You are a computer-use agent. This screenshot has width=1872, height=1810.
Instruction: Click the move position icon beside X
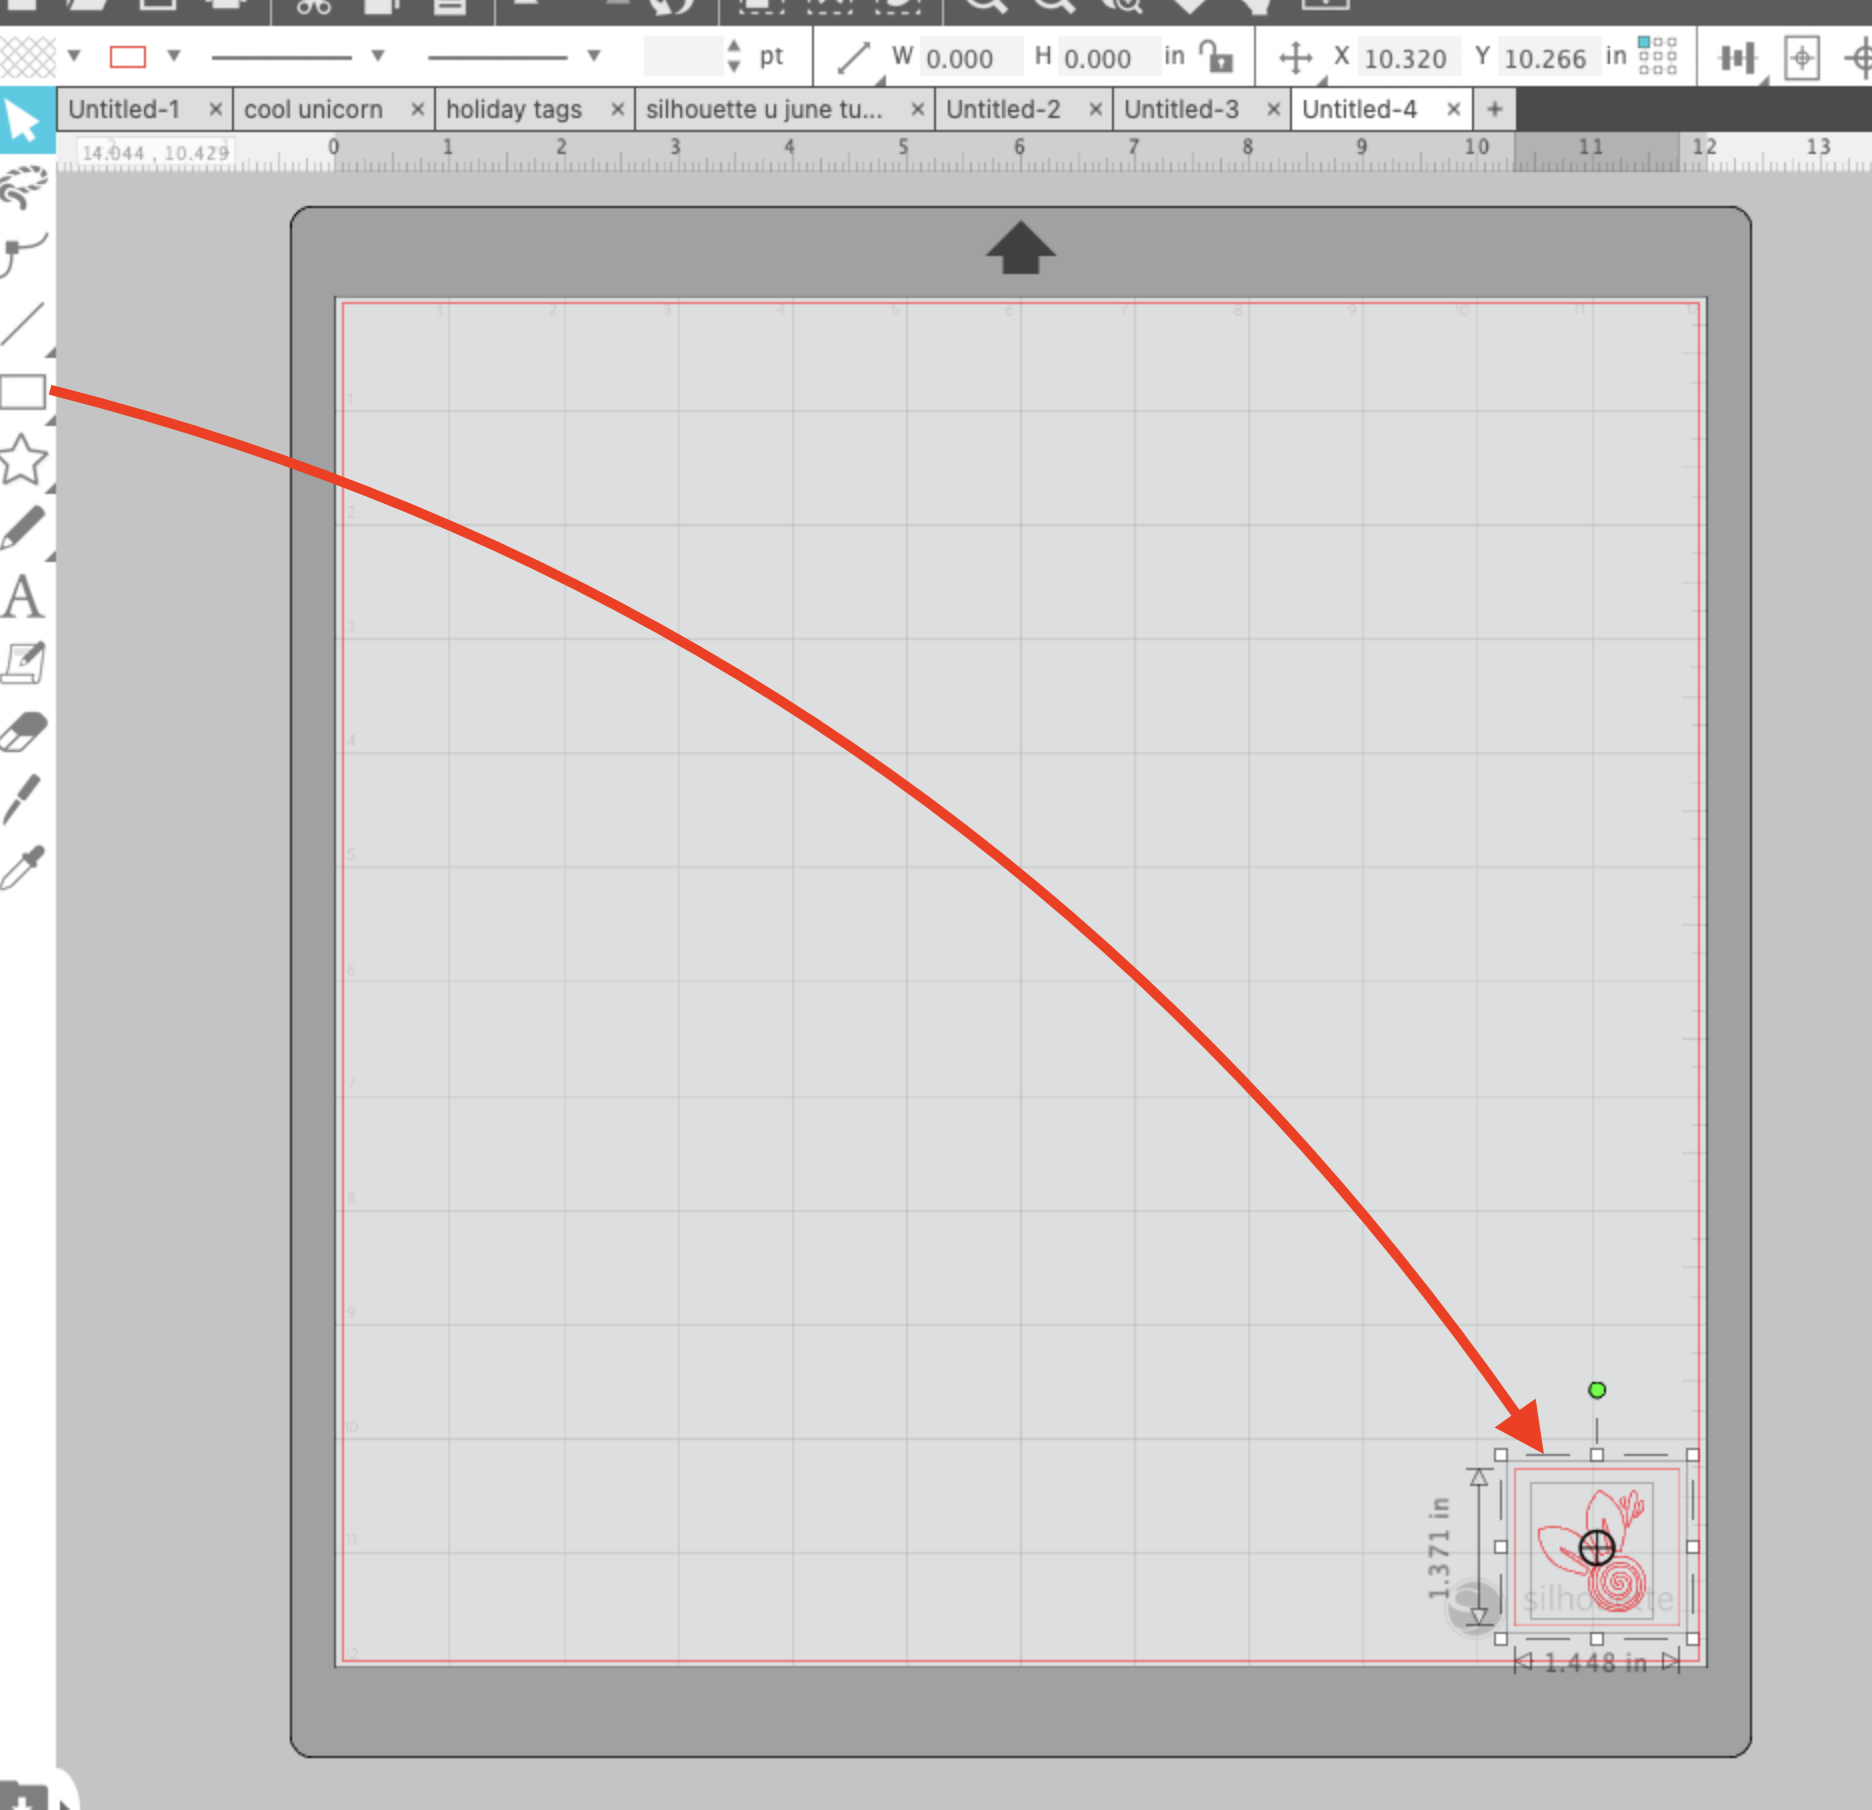[x=1296, y=58]
